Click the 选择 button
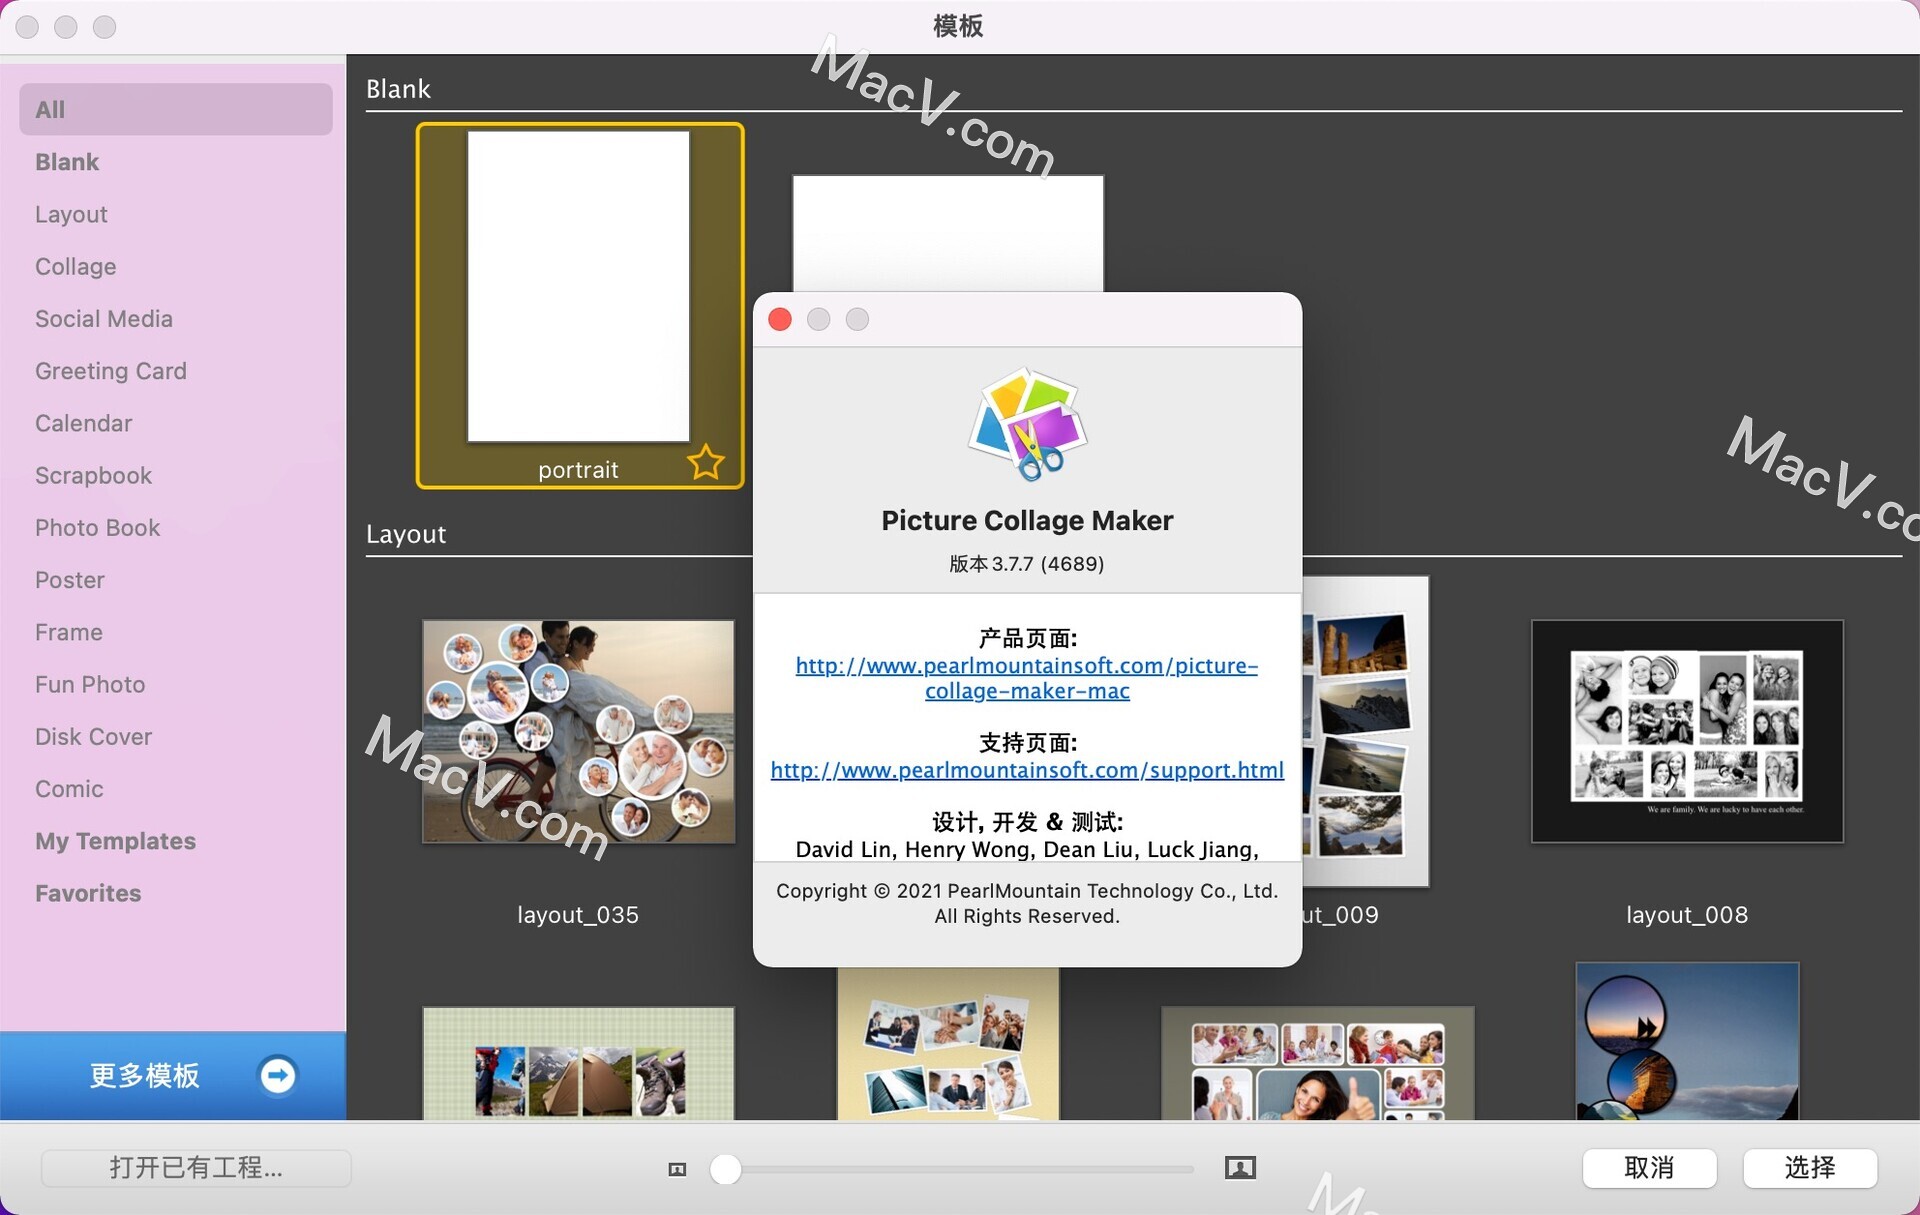The height and width of the screenshot is (1215, 1920). (x=1810, y=1167)
